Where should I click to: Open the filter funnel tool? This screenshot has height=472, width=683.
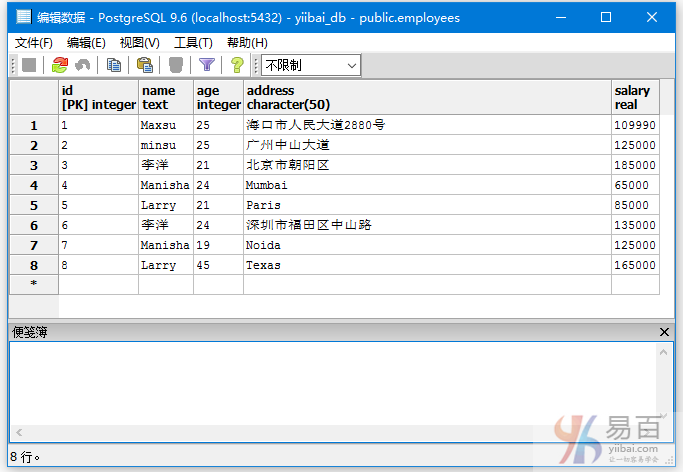pyautogui.click(x=207, y=65)
